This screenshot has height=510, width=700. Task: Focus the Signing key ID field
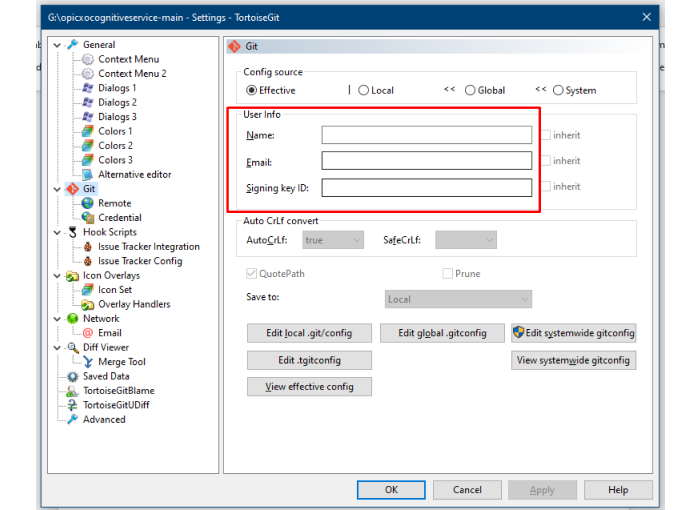click(427, 188)
